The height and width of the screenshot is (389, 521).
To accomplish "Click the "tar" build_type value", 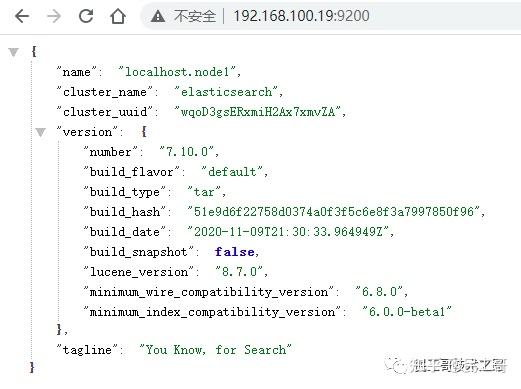I will pos(204,192).
